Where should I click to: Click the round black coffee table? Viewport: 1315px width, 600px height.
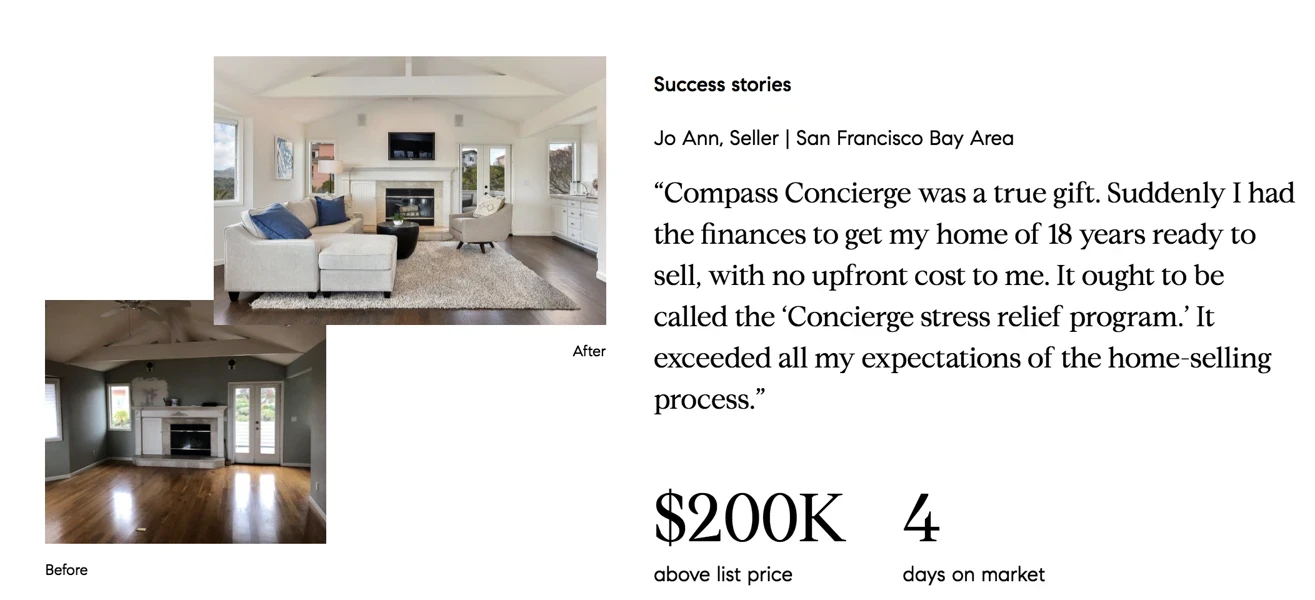397,241
